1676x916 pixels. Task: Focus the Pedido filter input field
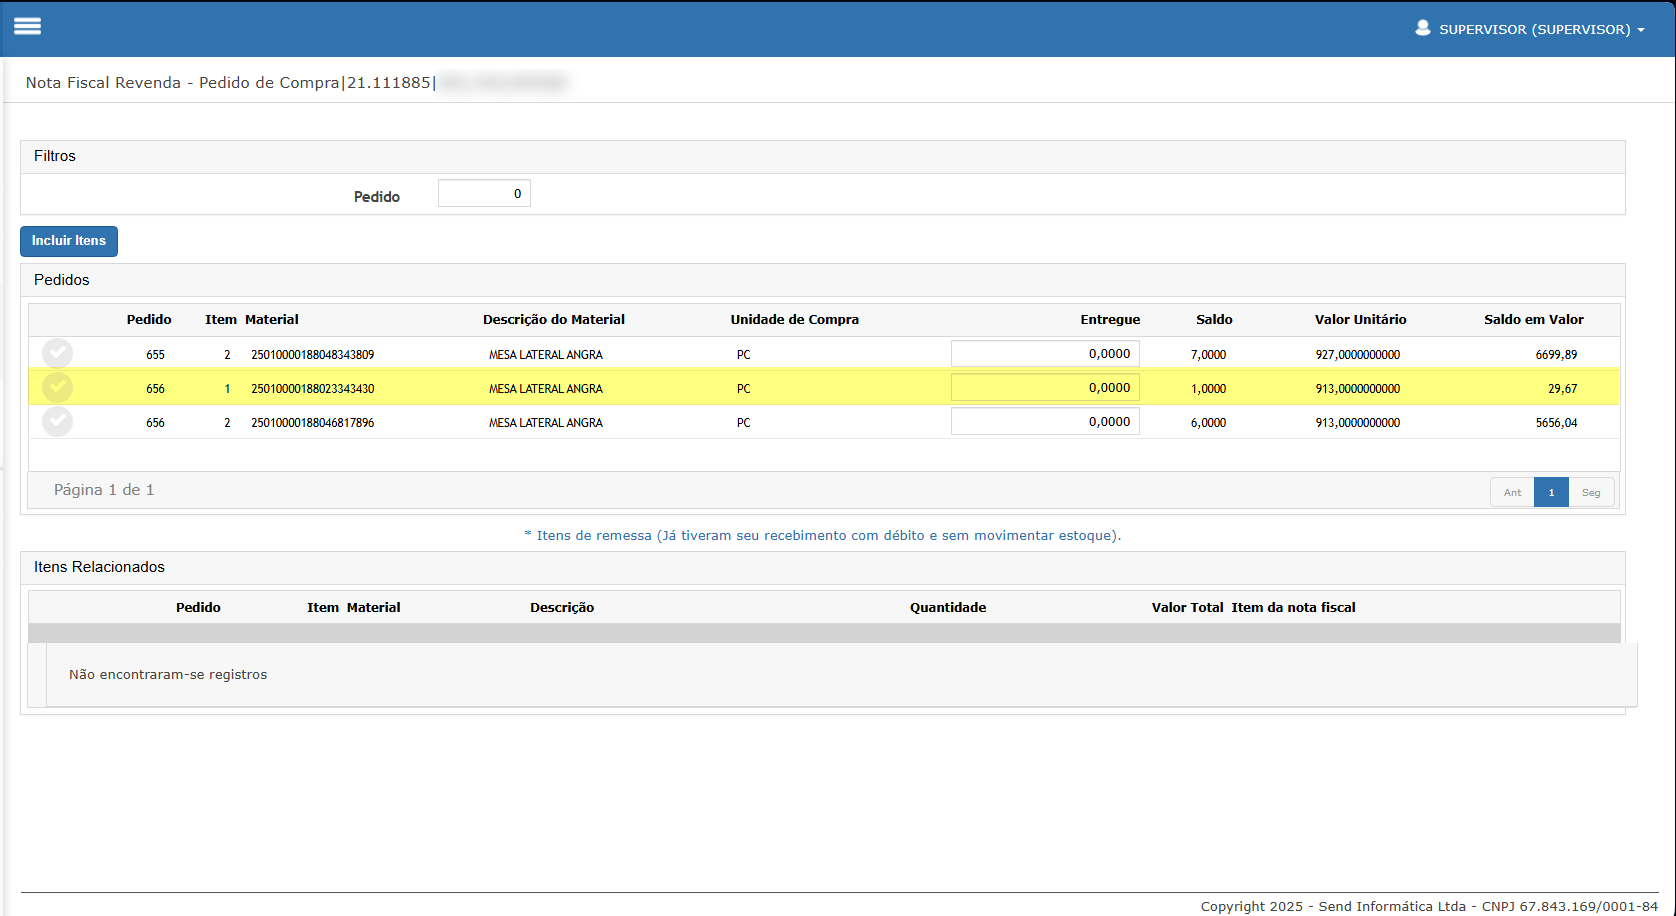(x=484, y=194)
